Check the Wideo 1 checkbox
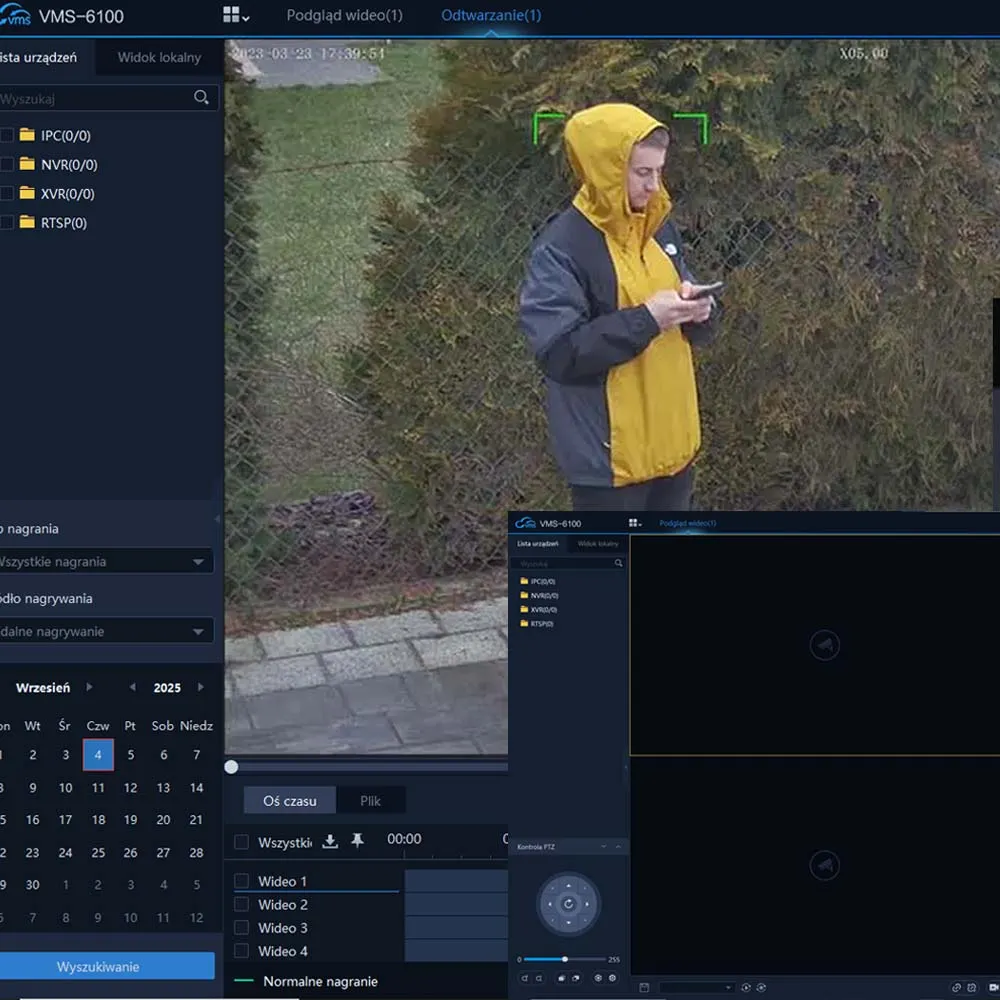The image size is (1000, 1000). tap(241, 881)
